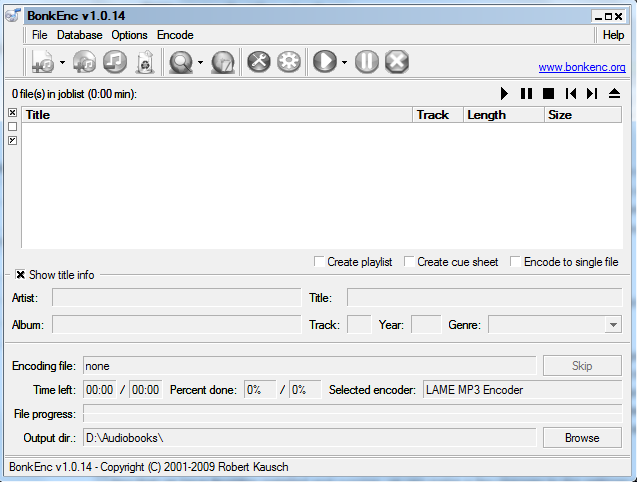Click the toggle selection joblist checkbox icon
Screen dimensions: 637x482
coord(13,141)
